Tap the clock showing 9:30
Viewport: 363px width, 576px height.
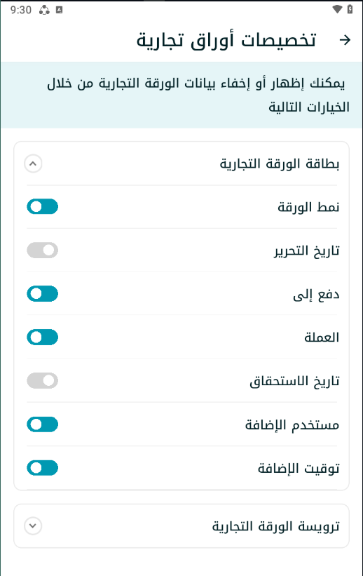tap(21, 10)
